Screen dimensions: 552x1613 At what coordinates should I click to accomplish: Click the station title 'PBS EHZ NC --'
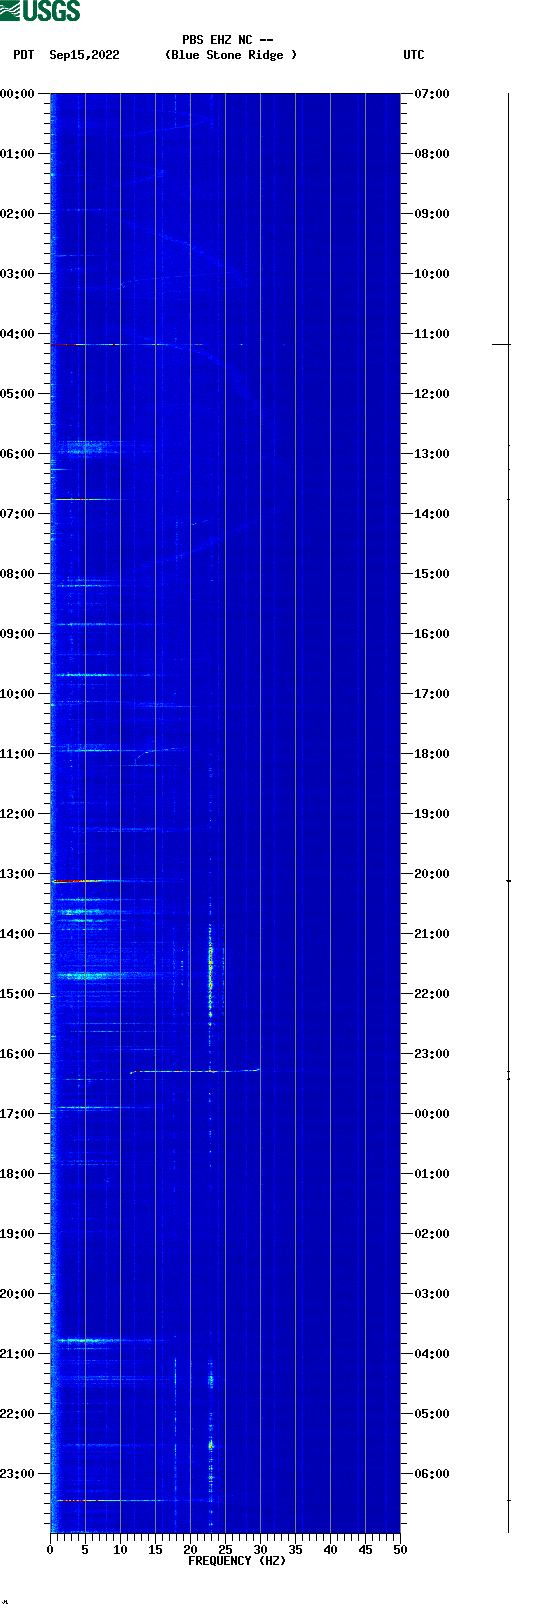[x=227, y=40]
